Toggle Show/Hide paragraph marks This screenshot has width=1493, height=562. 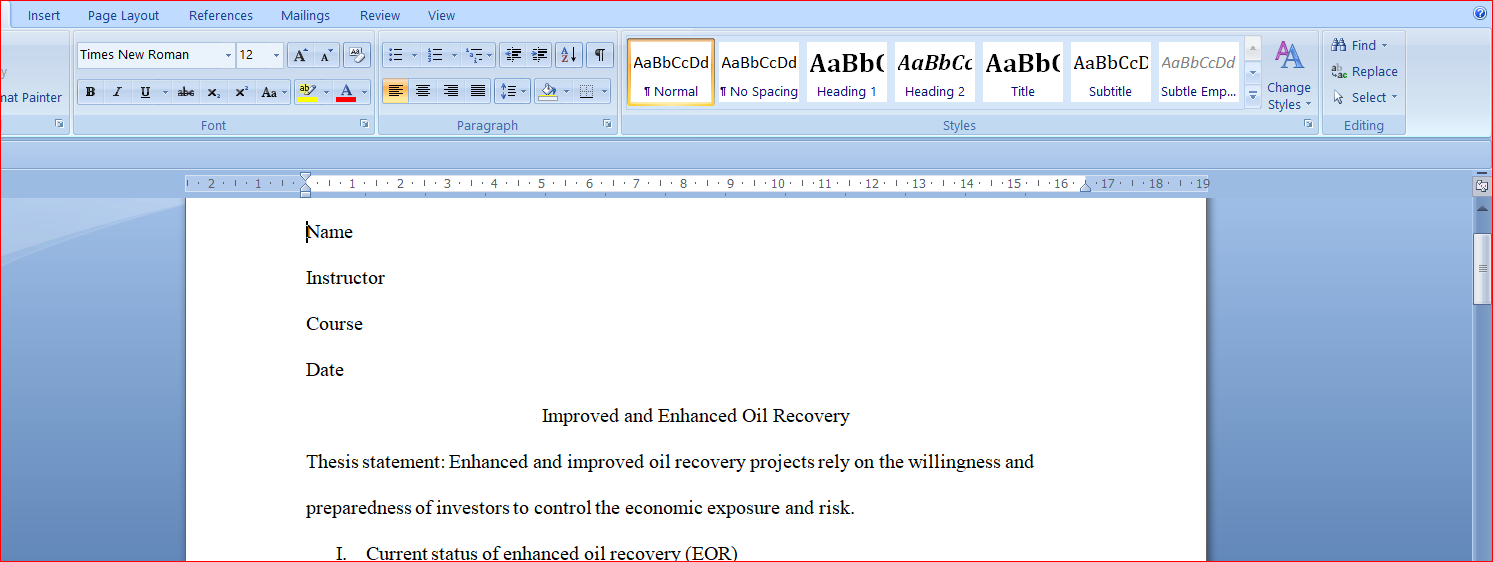(599, 55)
